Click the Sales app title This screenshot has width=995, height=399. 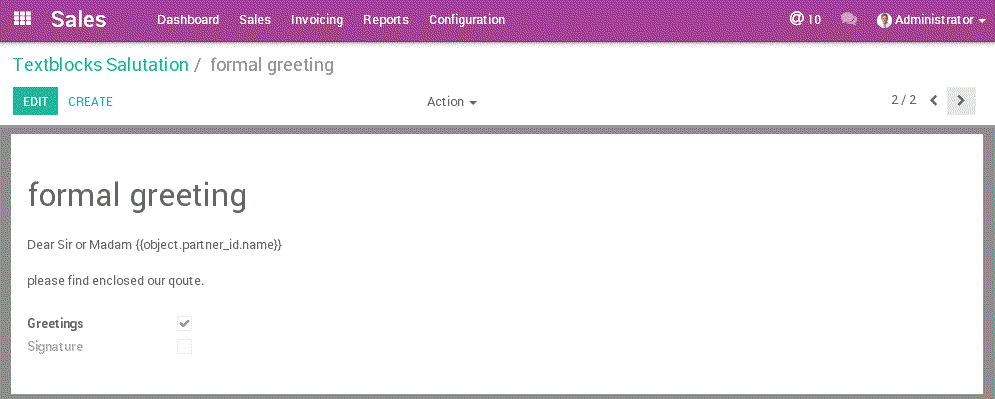click(79, 19)
